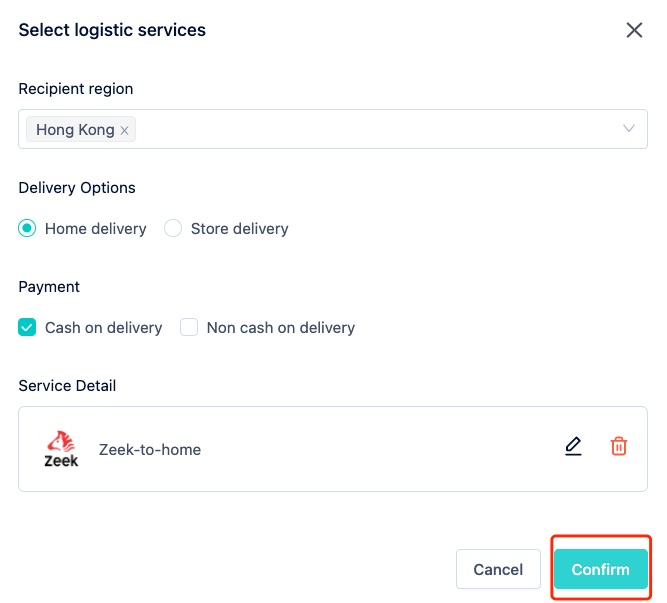
Task: Click the Non cash on delivery label
Action: pos(281,328)
